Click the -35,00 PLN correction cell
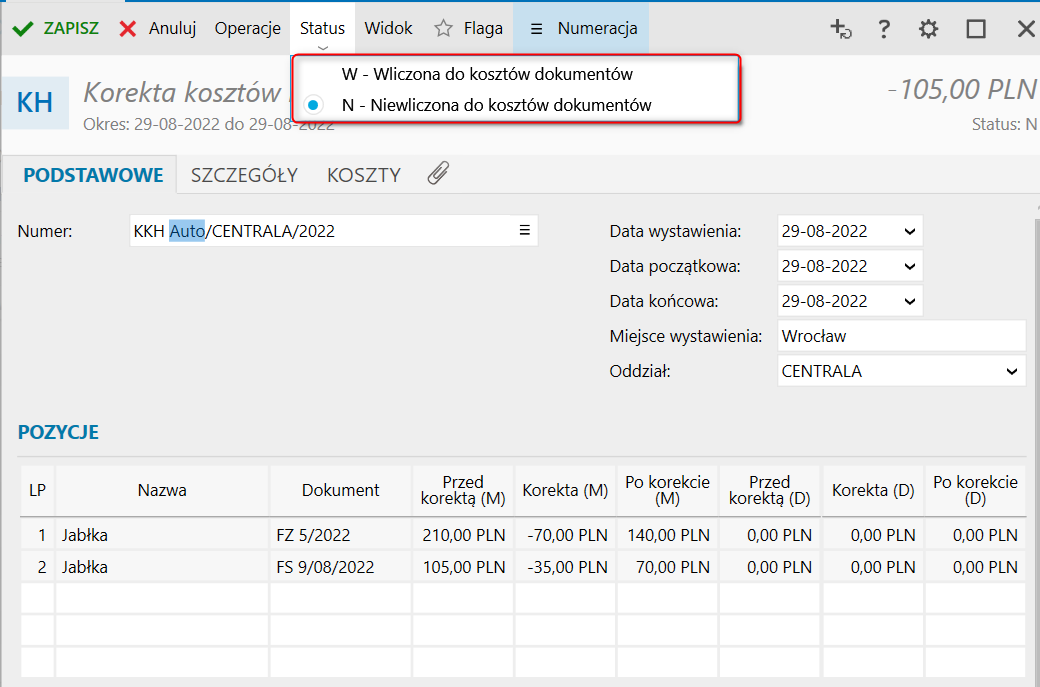 coord(565,567)
